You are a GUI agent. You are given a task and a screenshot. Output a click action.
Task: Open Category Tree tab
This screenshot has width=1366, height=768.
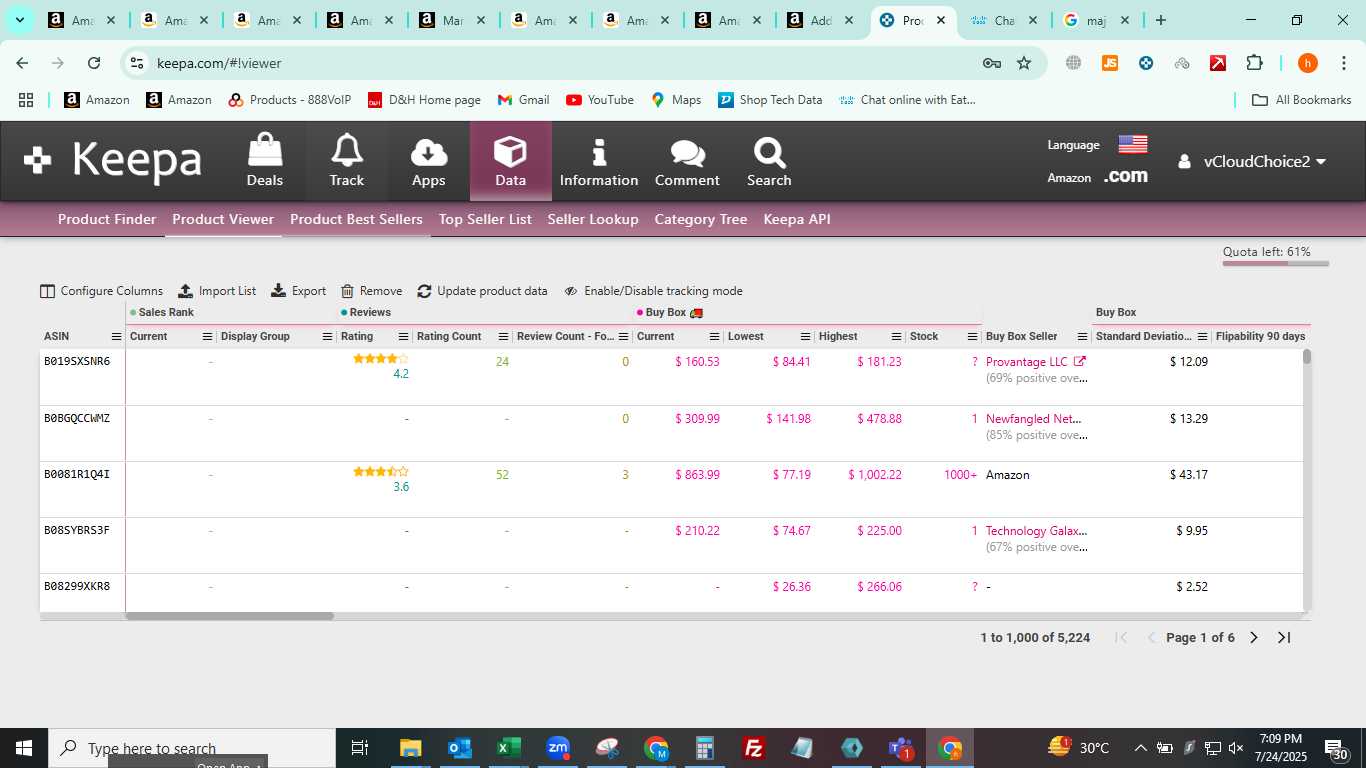click(x=701, y=219)
